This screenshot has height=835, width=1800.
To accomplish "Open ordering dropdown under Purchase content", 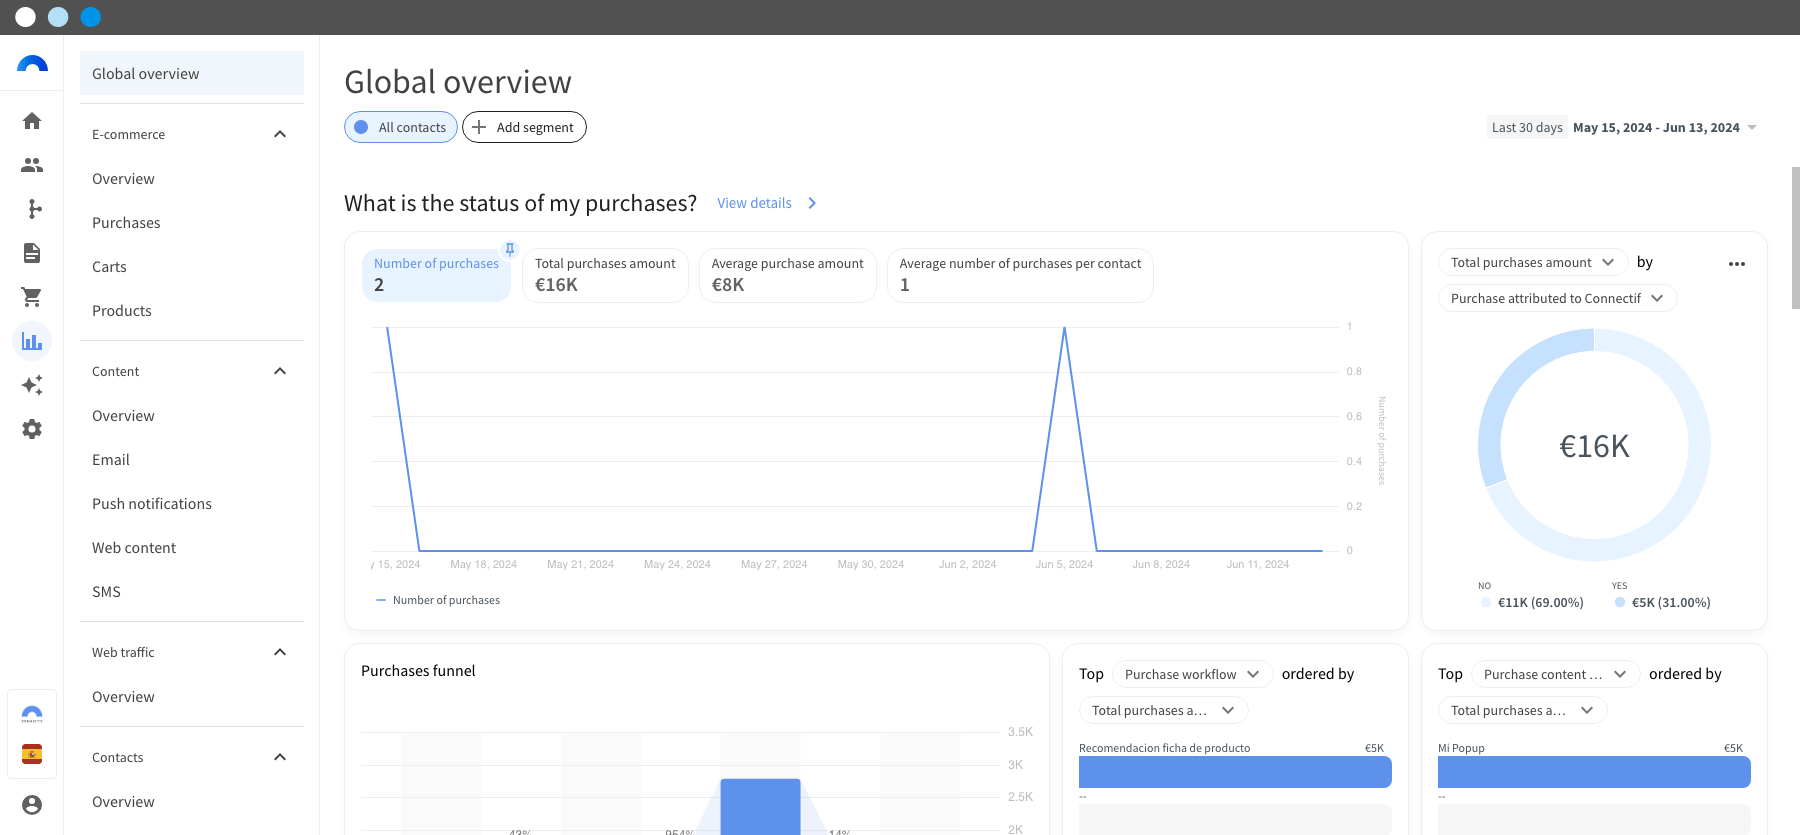I will pos(1522,710).
